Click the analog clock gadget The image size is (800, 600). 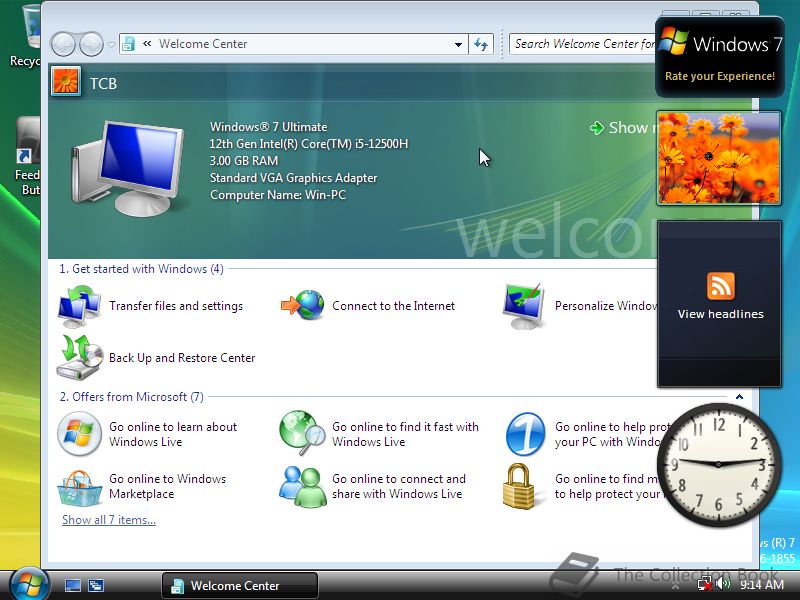click(x=719, y=464)
